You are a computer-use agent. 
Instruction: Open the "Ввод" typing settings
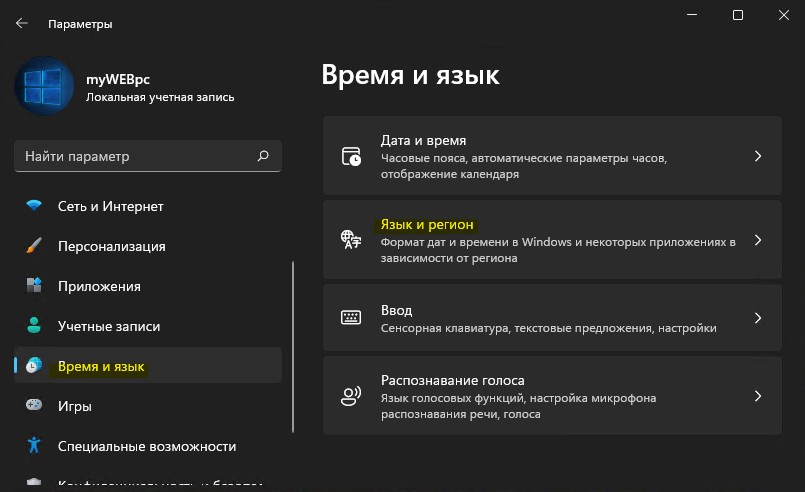pyautogui.click(x=552, y=318)
